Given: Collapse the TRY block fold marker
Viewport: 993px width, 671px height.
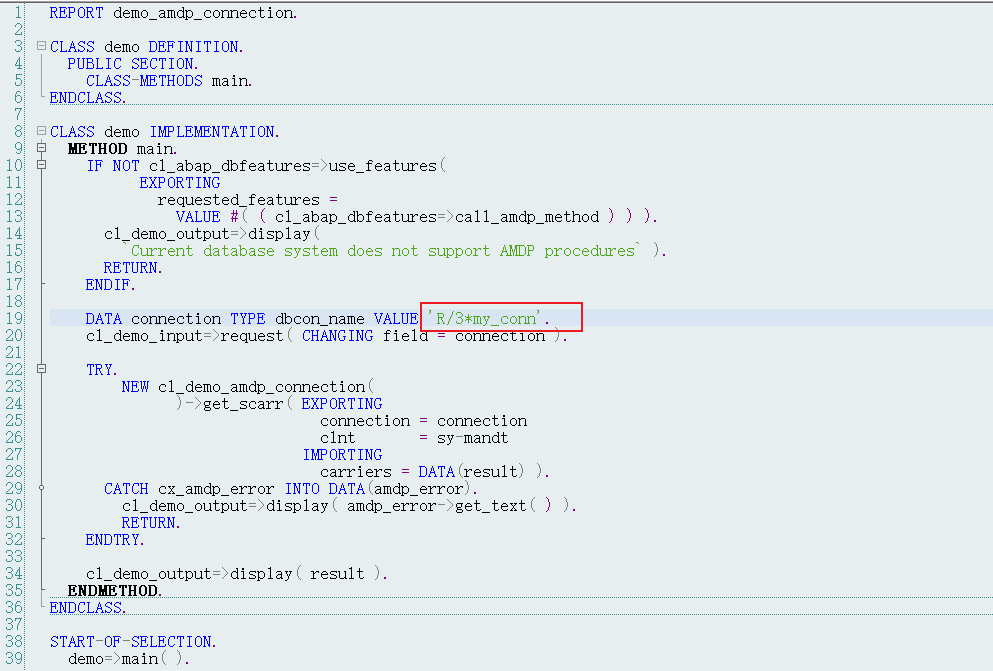Looking at the screenshot, I should 41,368.
